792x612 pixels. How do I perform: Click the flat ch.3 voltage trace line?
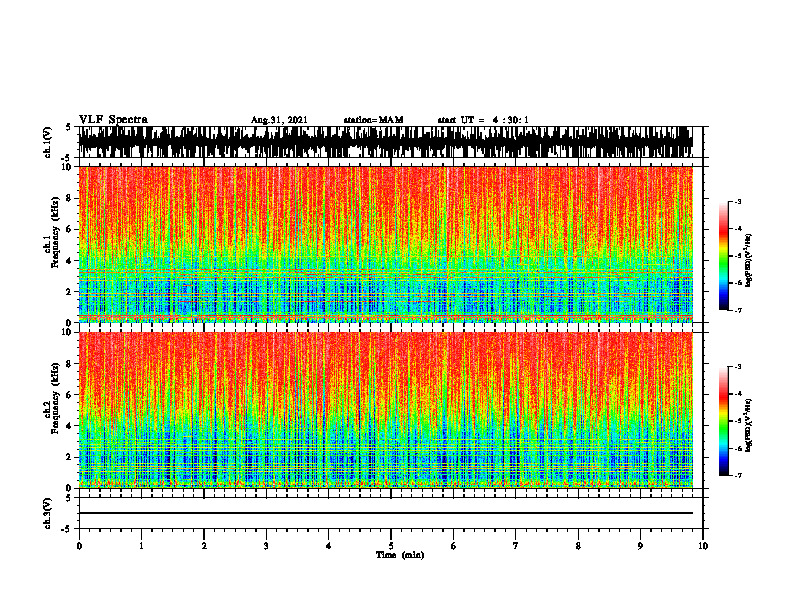(385, 513)
